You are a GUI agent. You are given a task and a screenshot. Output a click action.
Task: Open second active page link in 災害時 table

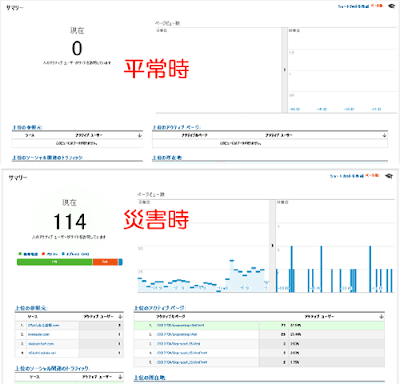[x=177, y=334]
